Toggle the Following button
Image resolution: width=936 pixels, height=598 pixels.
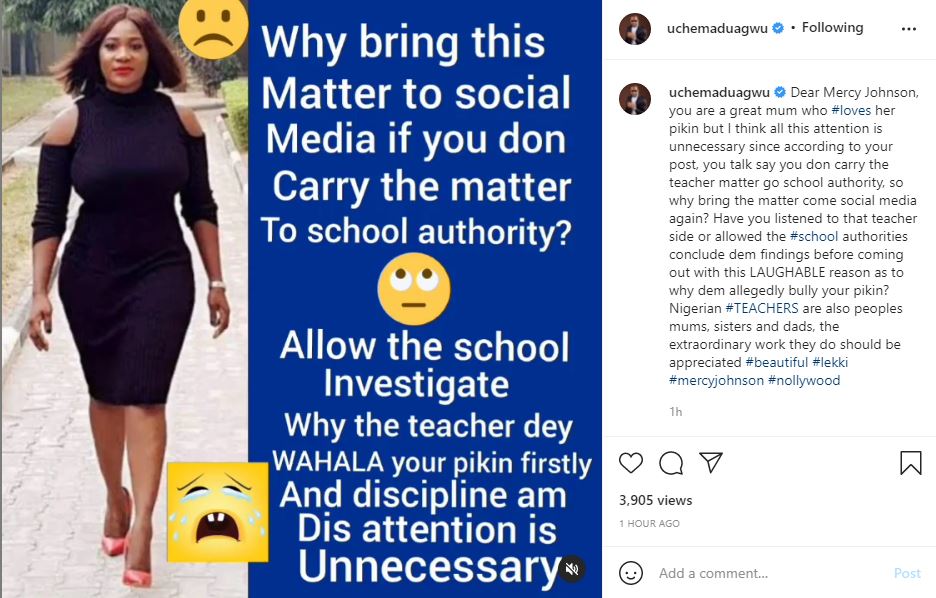tap(832, 27)
